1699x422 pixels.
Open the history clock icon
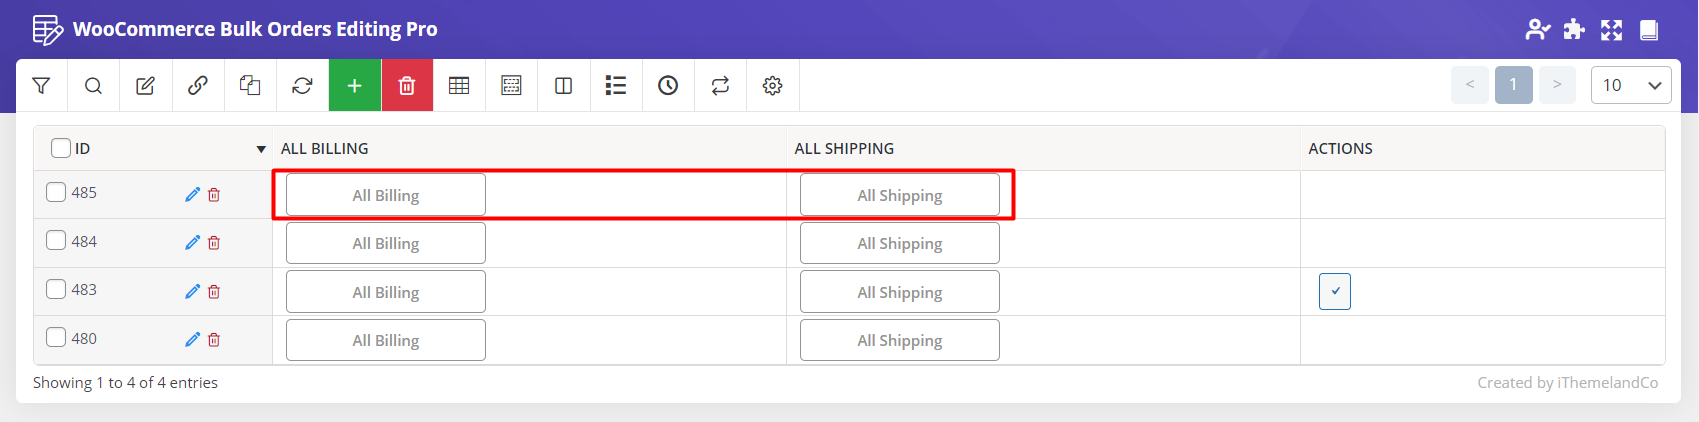click(668, 86)
